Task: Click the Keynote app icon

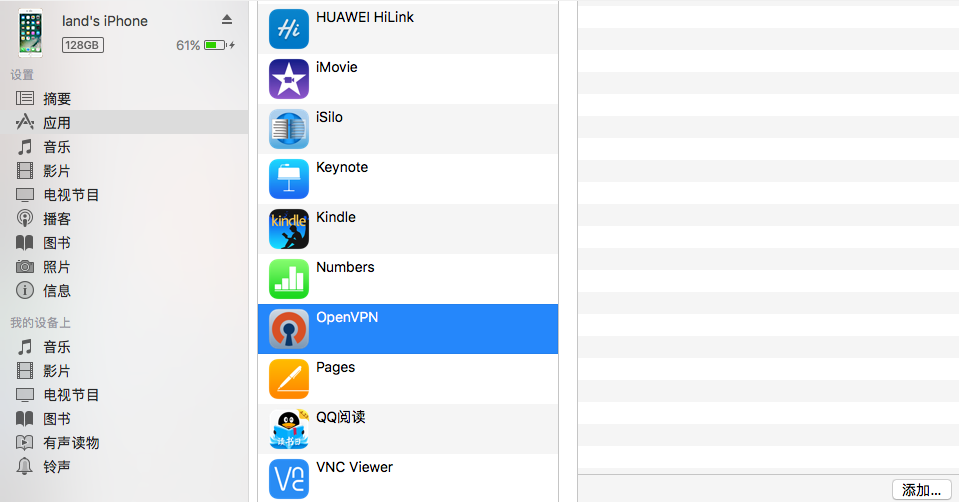Action: coord(289,179)
